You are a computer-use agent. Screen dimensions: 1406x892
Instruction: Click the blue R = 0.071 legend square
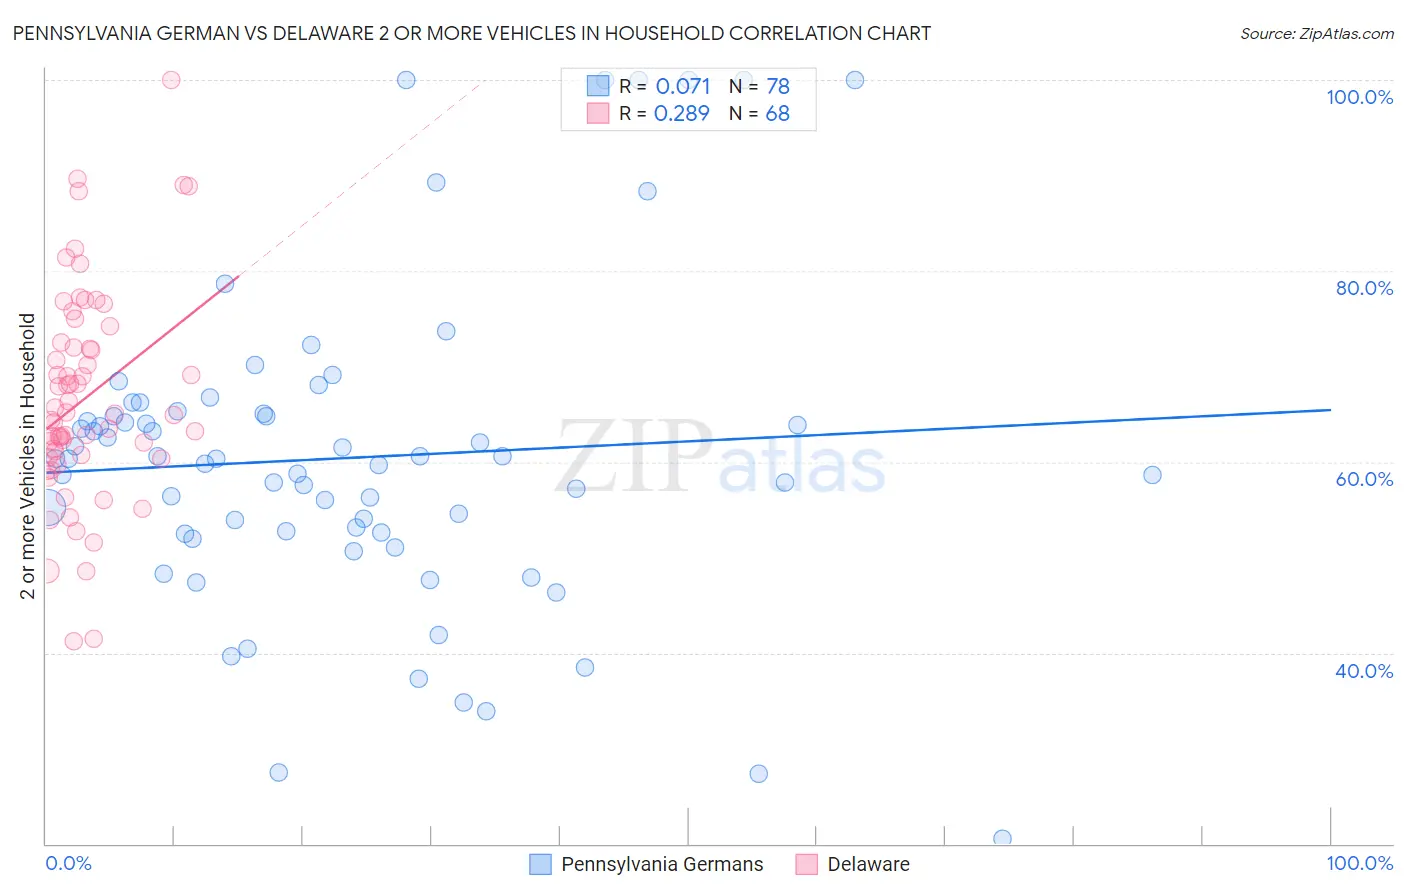click(598, 86)
